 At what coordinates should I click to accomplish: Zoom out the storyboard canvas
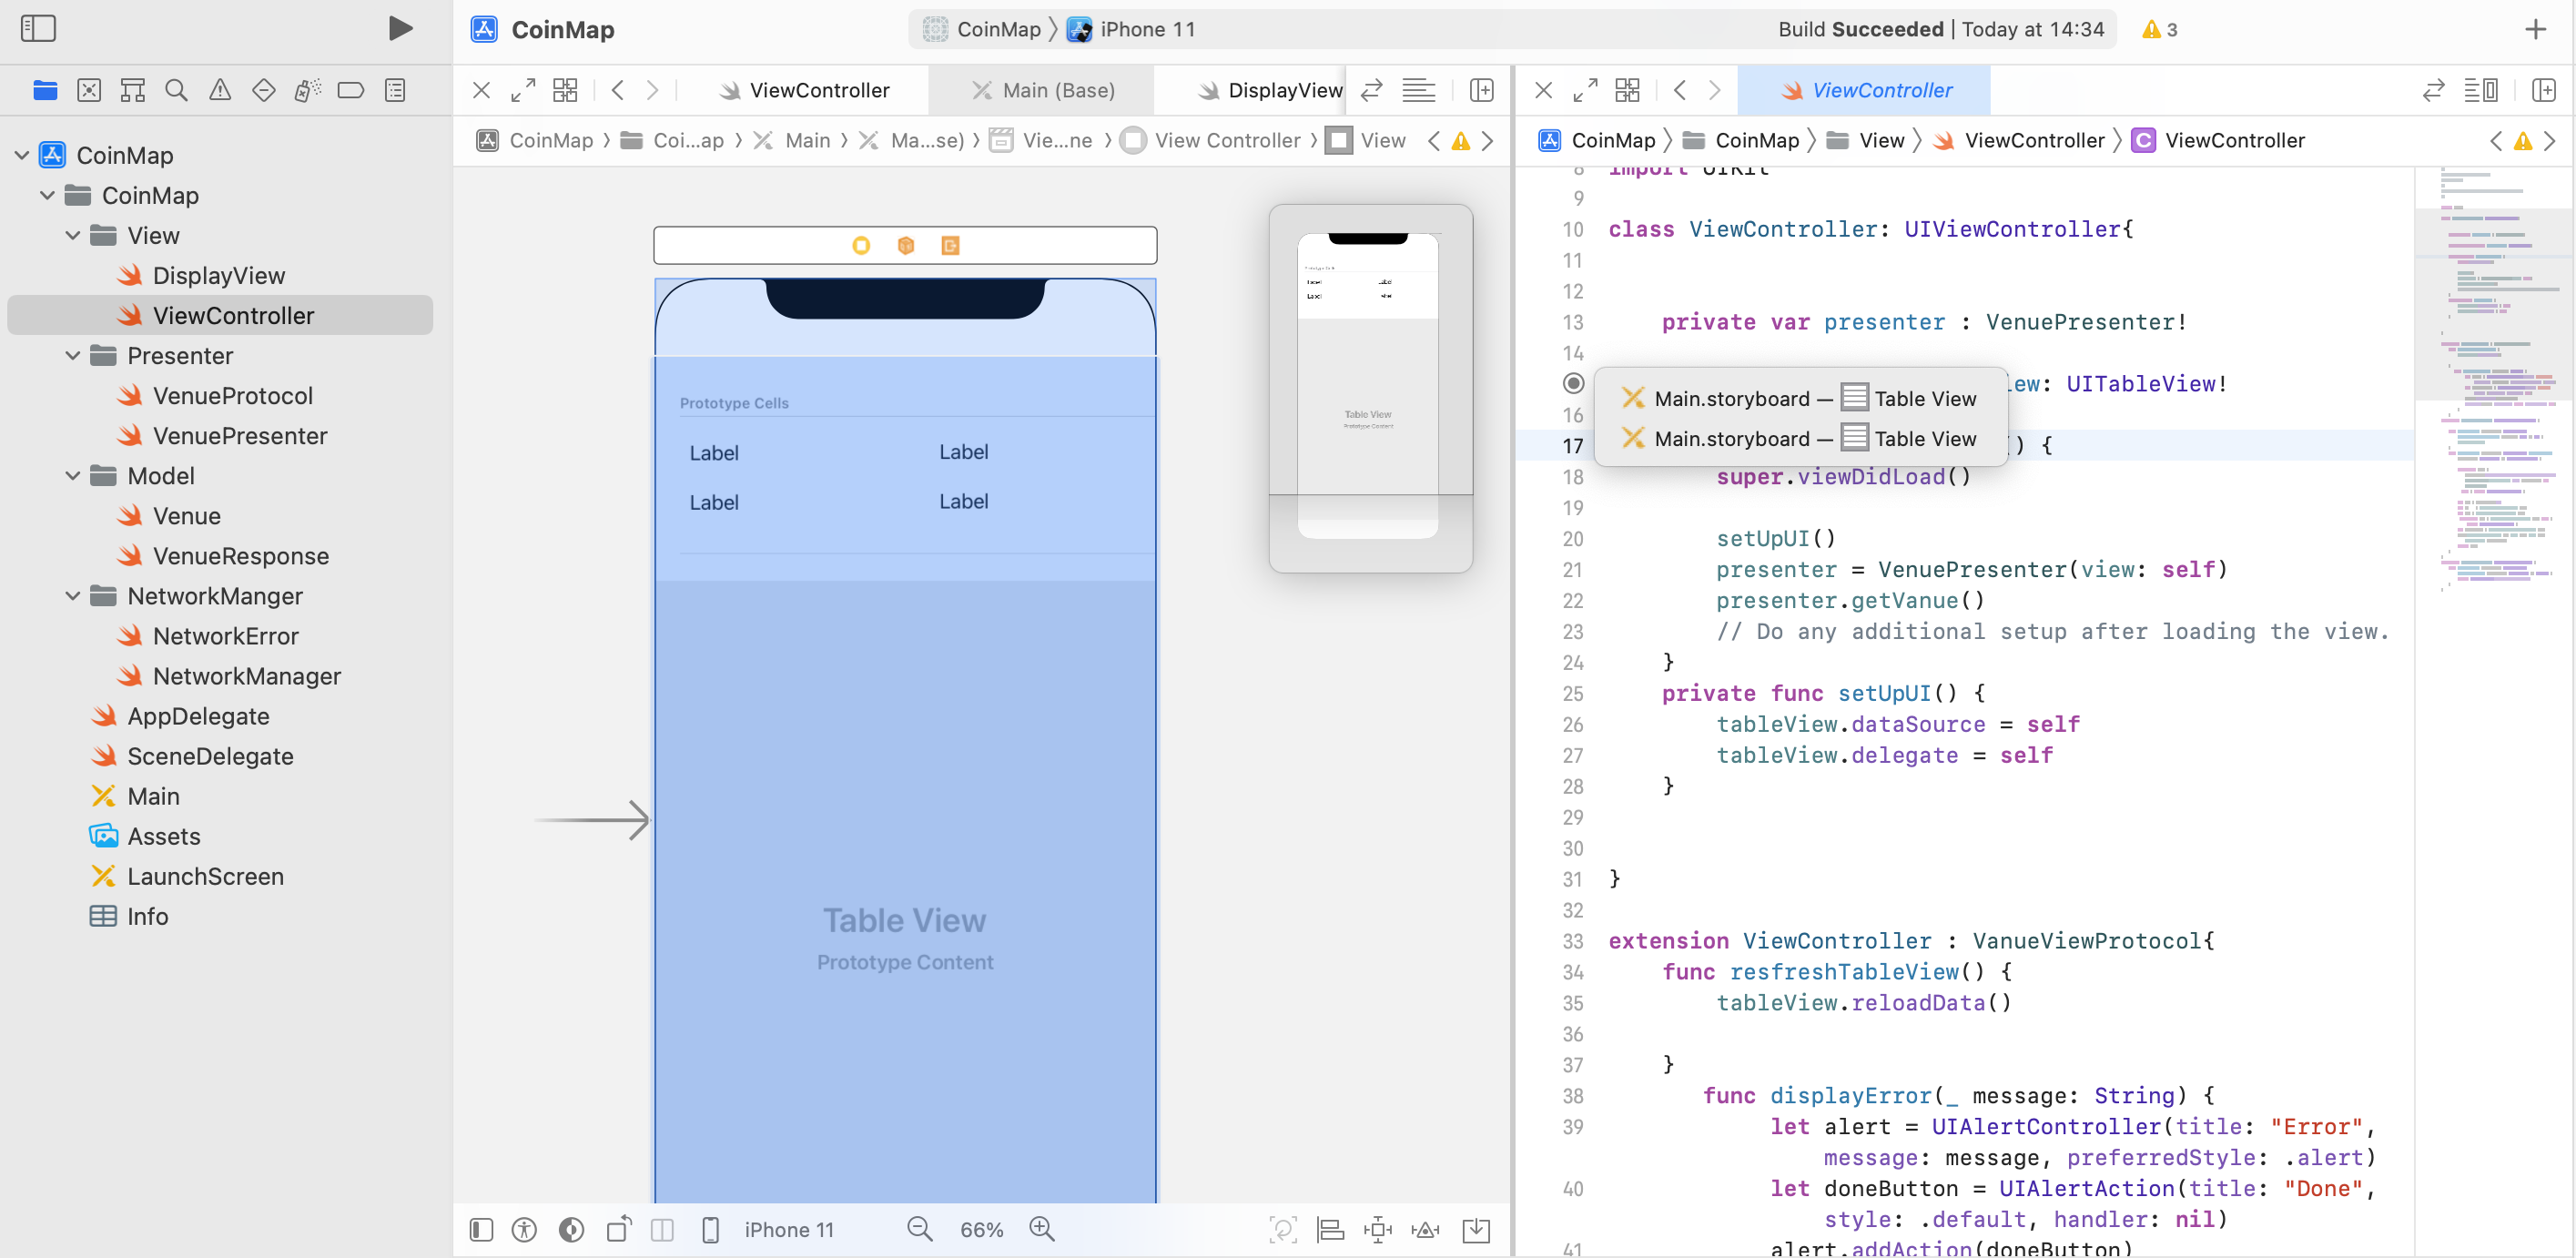click(x=919, y=1229)
